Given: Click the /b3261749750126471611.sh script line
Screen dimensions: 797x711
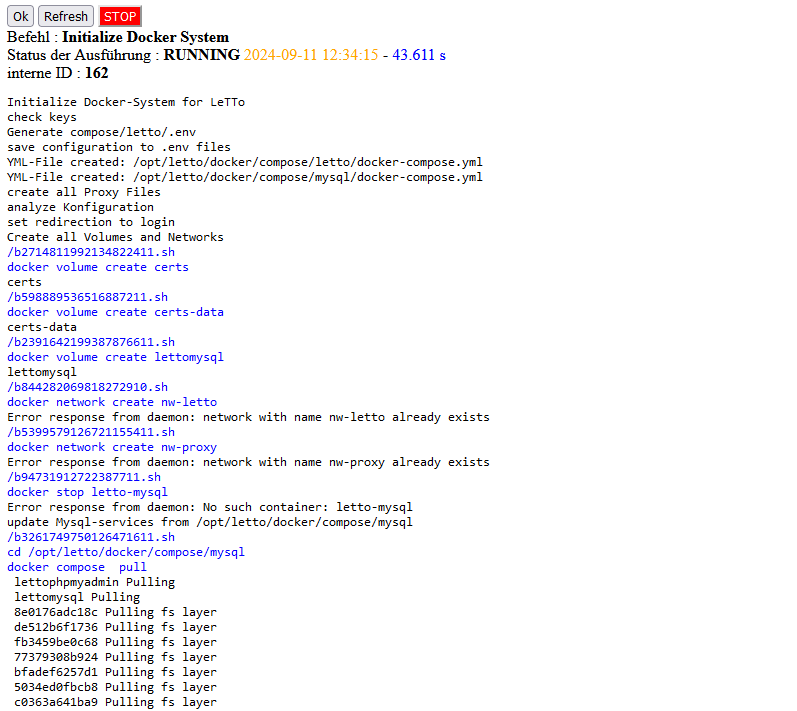Looking at the screenshot, I should point(91,537).
